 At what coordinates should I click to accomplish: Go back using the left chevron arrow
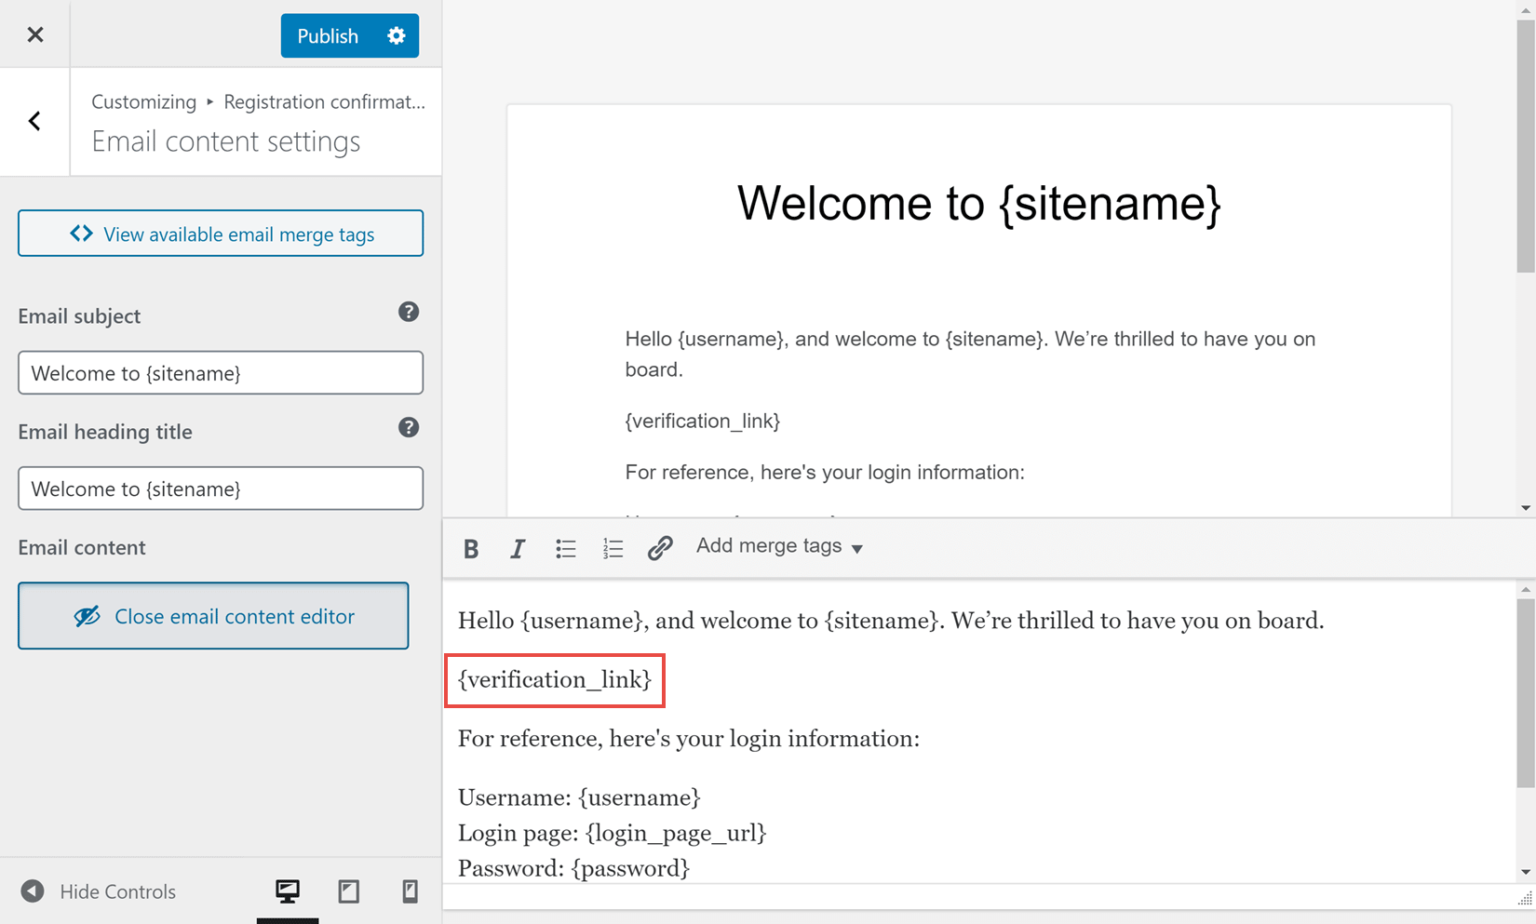tap(35, 122)
